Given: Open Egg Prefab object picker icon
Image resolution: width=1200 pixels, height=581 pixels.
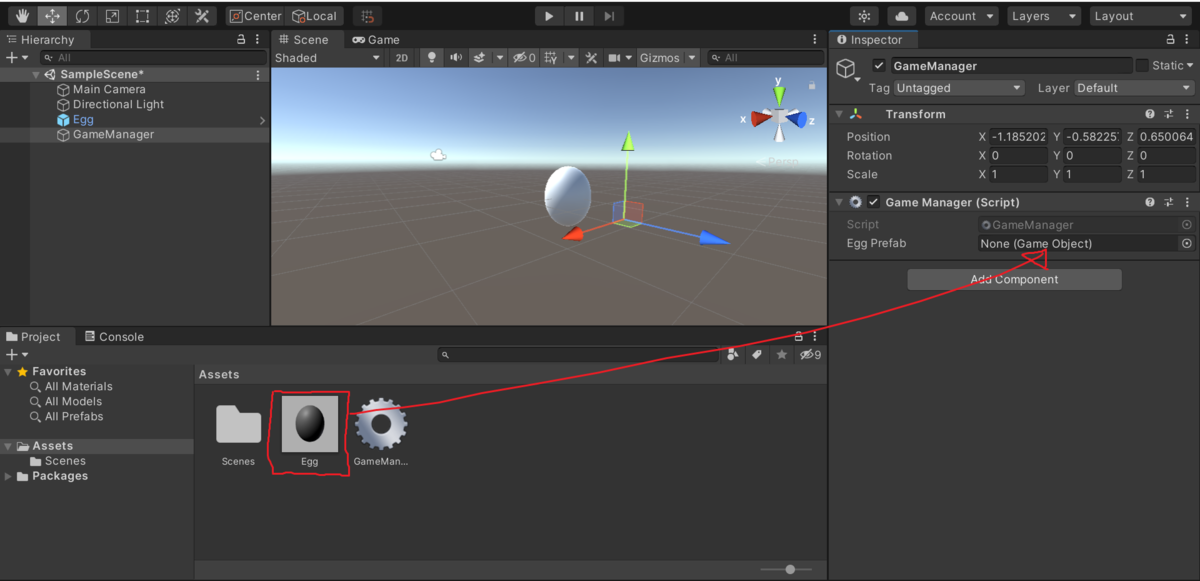Looking at the screenshot, I should pos(1187,244).
